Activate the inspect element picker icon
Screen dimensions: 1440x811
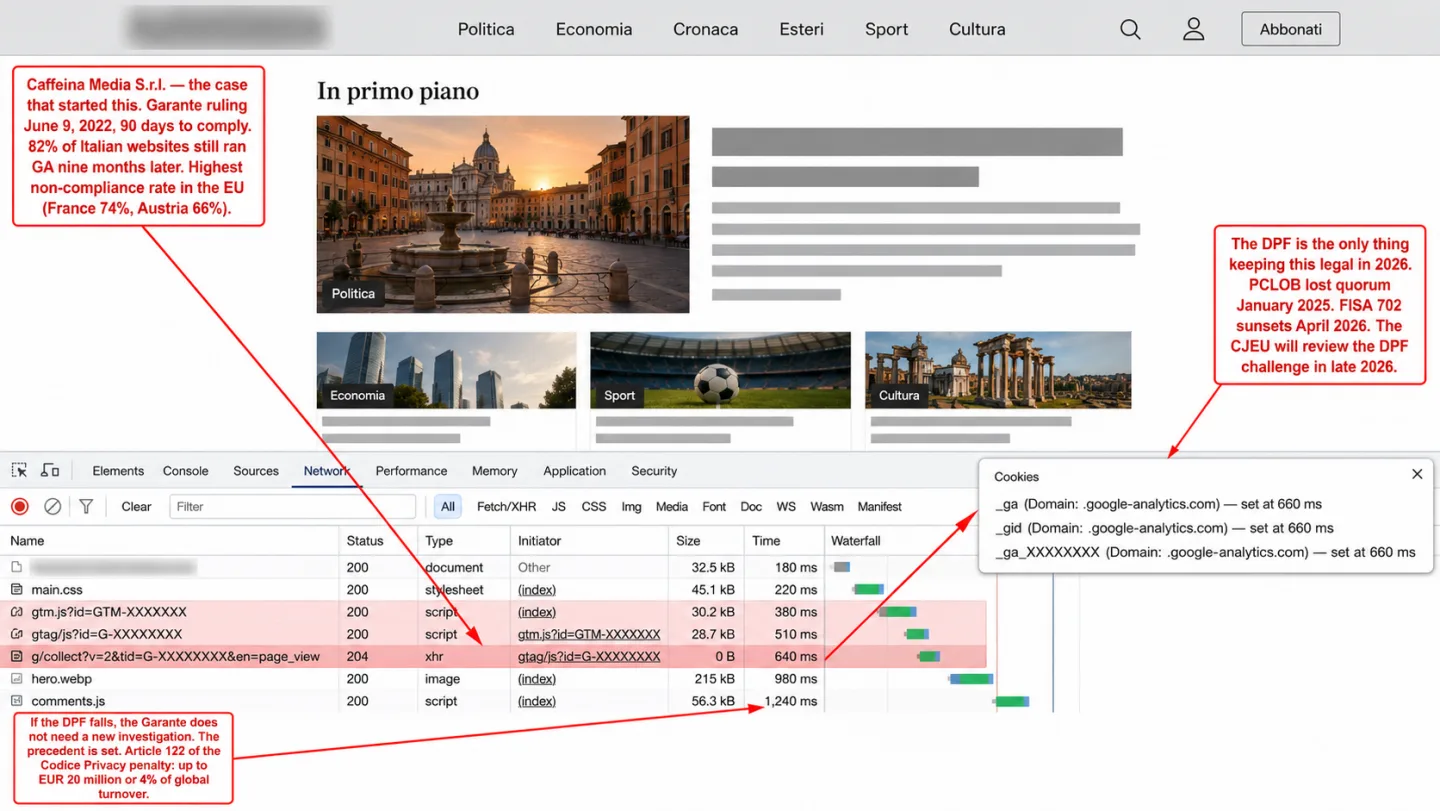[x=20, y=470]
